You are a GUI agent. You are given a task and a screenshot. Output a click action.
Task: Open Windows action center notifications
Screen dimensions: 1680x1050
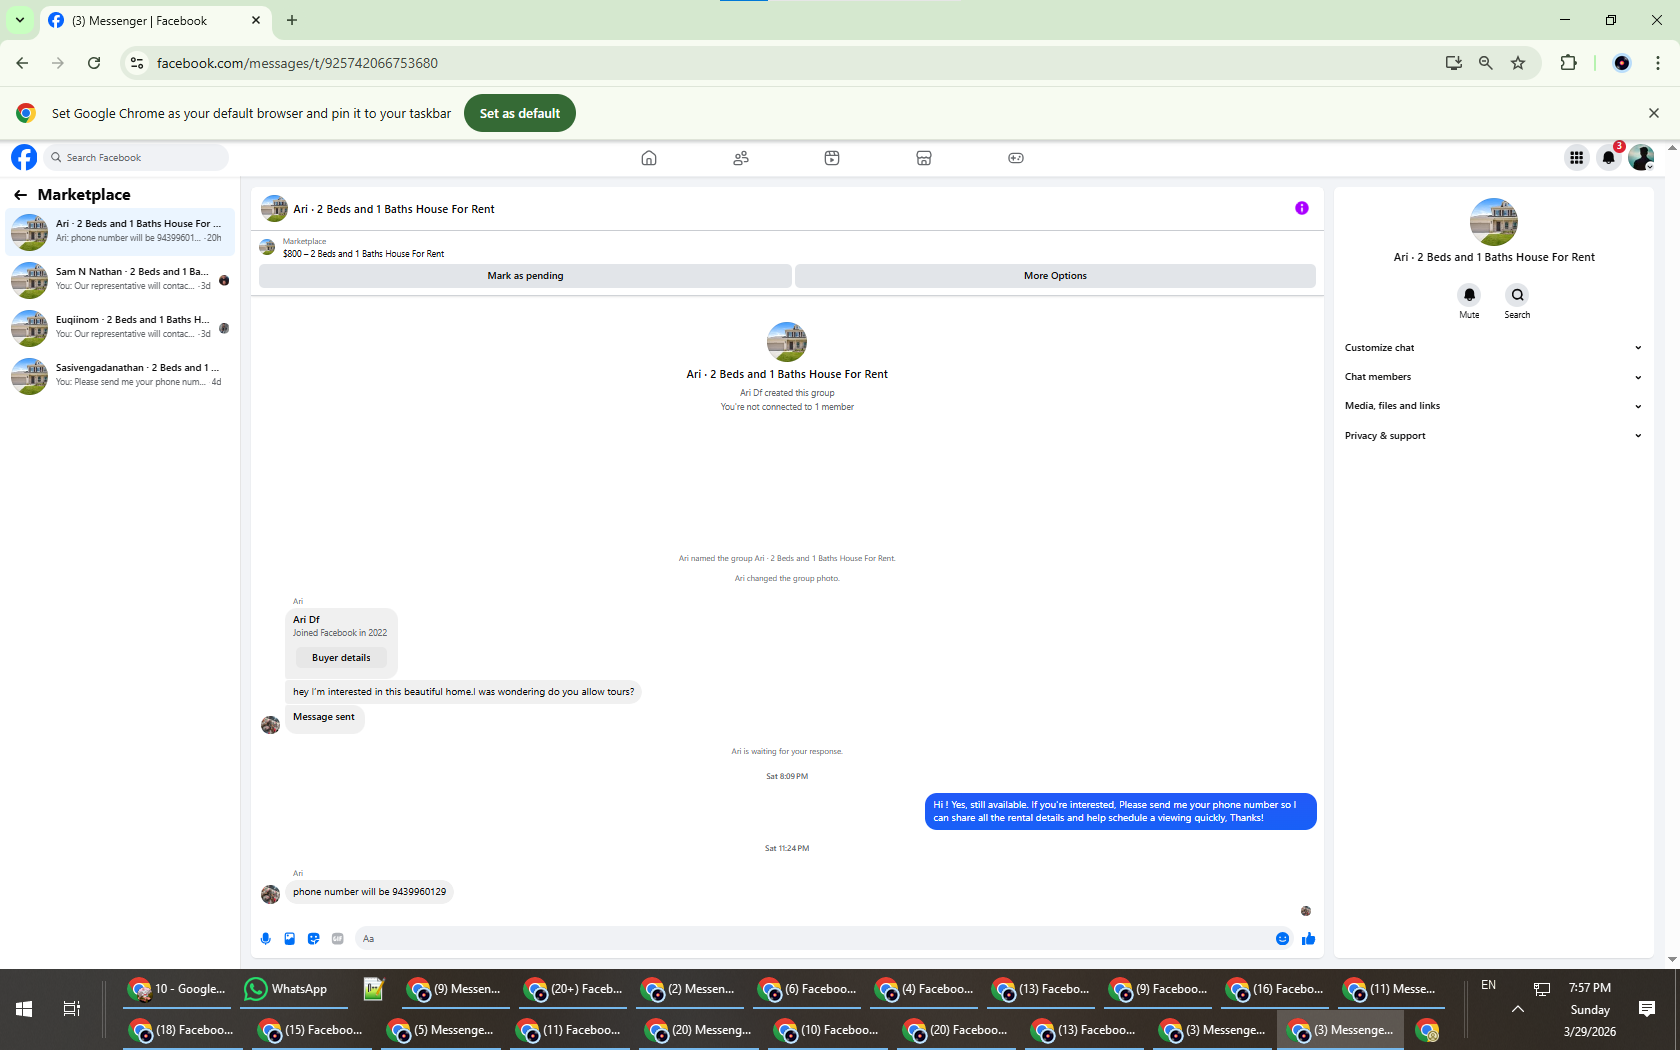point(1647,1009)
